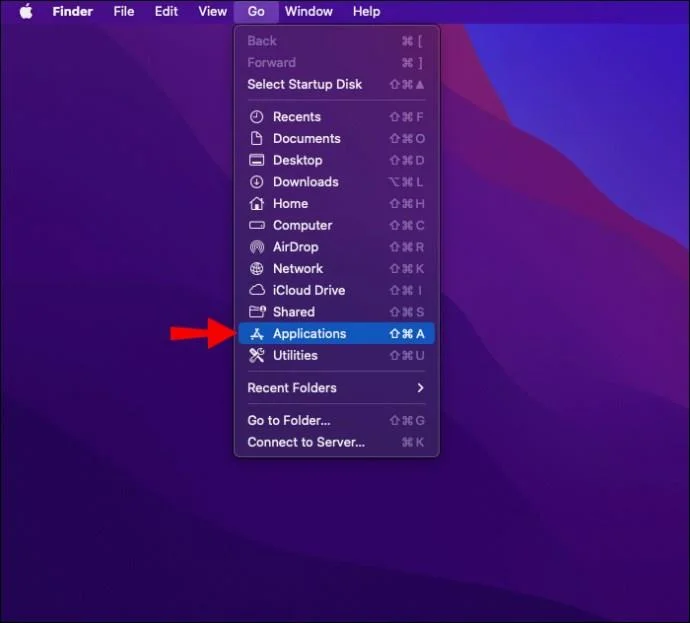Choose Go to Folder…
Viewport: 690px width, 623px height.
click(337, 420)
